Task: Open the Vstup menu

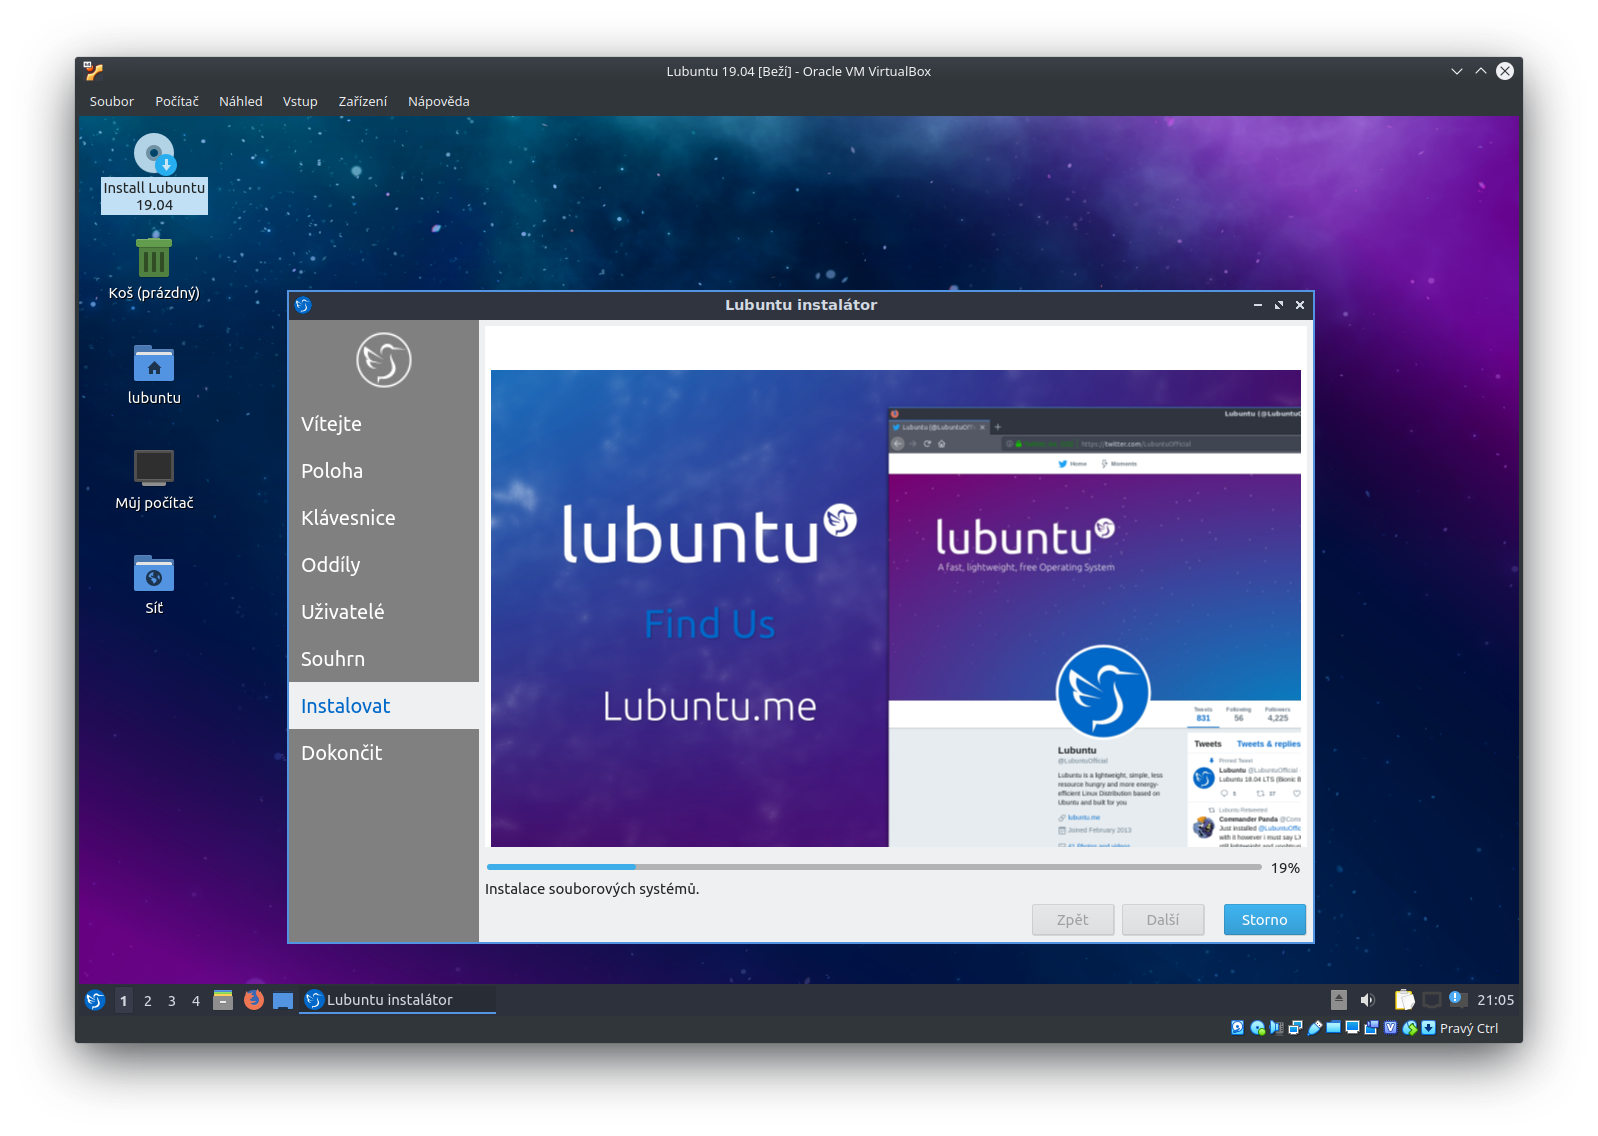Action: point(300,101)
